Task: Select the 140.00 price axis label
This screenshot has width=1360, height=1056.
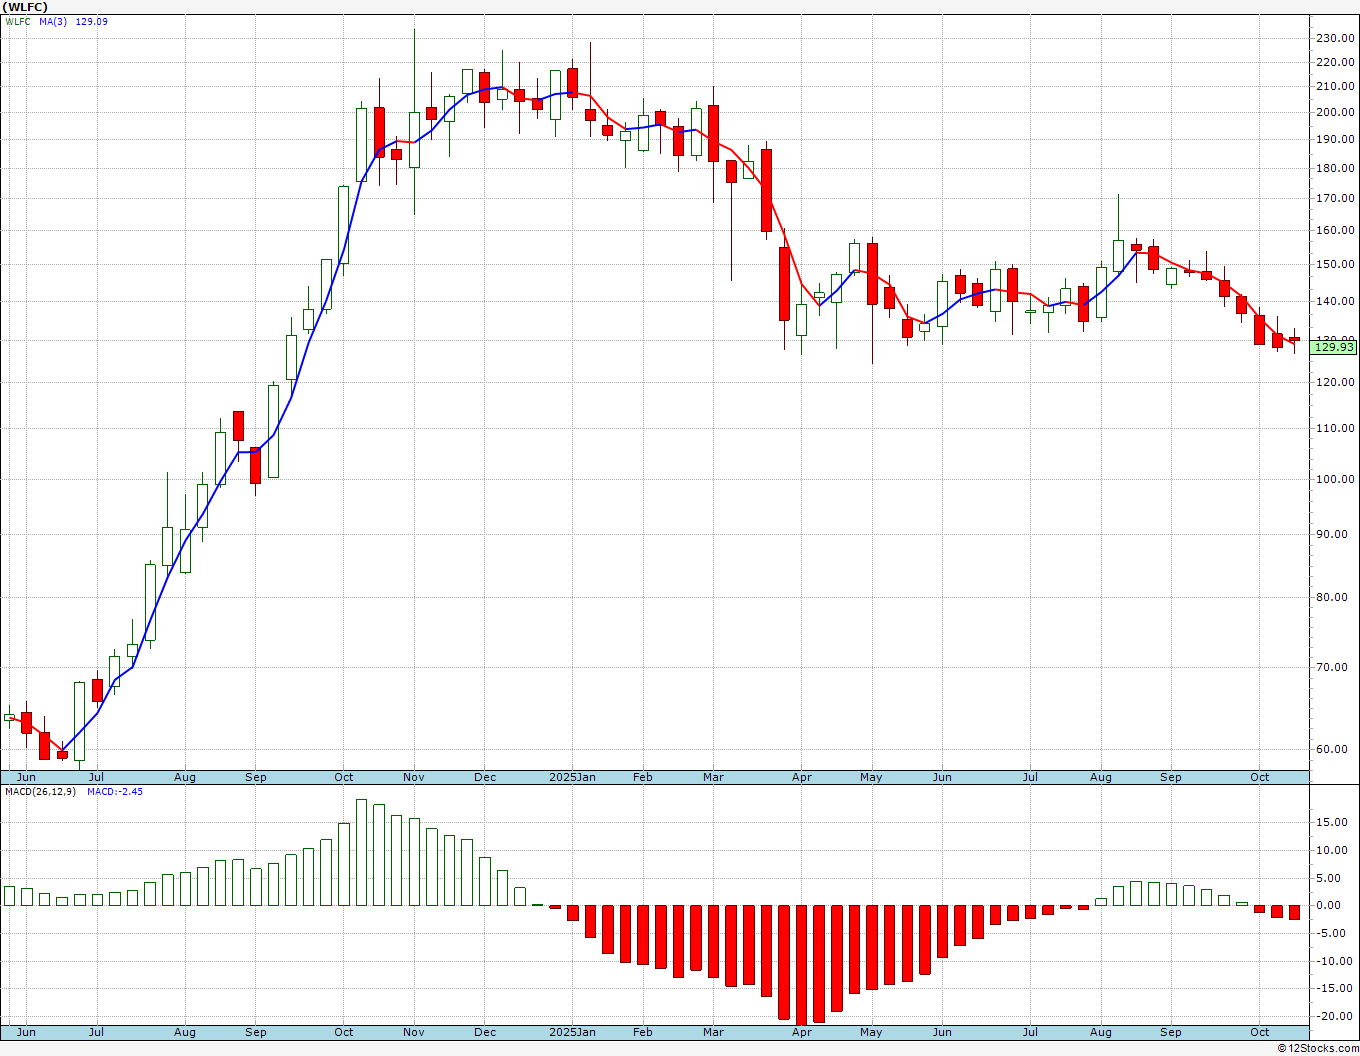Action: coord(1335,301)
